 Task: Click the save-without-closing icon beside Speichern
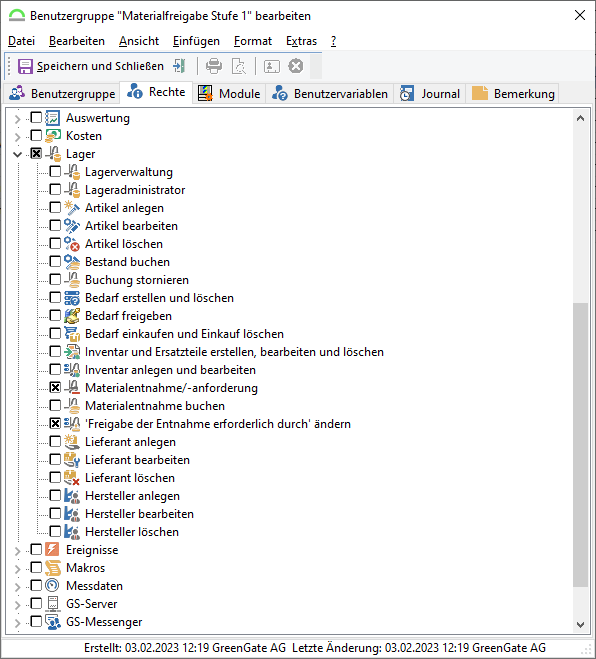pyautogui.click(x=179, y=66)
